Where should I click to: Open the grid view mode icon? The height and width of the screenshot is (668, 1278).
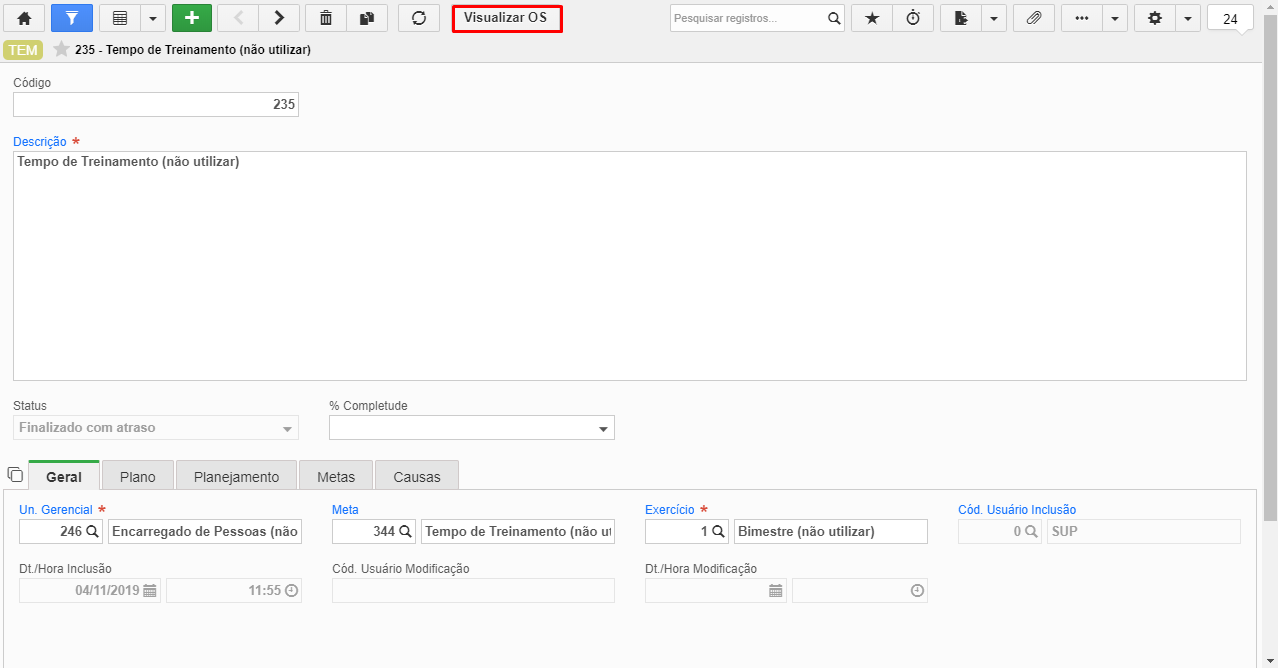(x=119, y=18)
